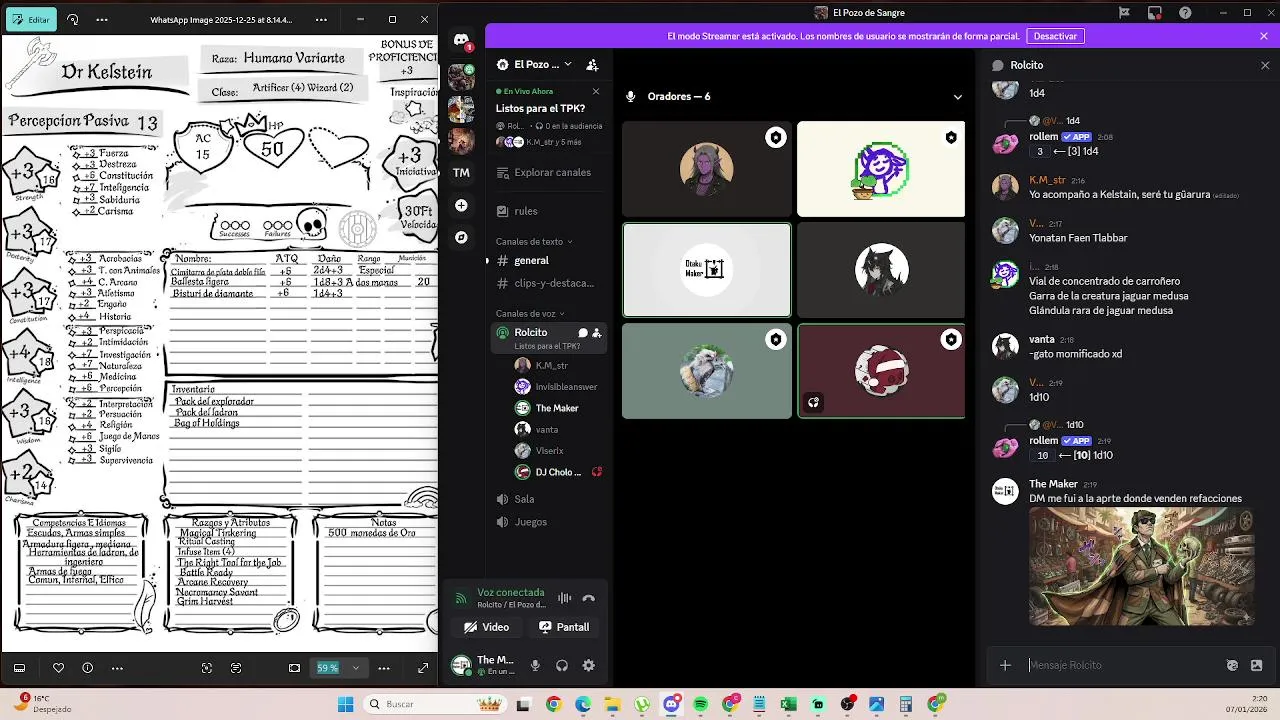Open OBS Studio from the taskbar
Viewport: 1280px width, 720px height.
pos(848,704)
